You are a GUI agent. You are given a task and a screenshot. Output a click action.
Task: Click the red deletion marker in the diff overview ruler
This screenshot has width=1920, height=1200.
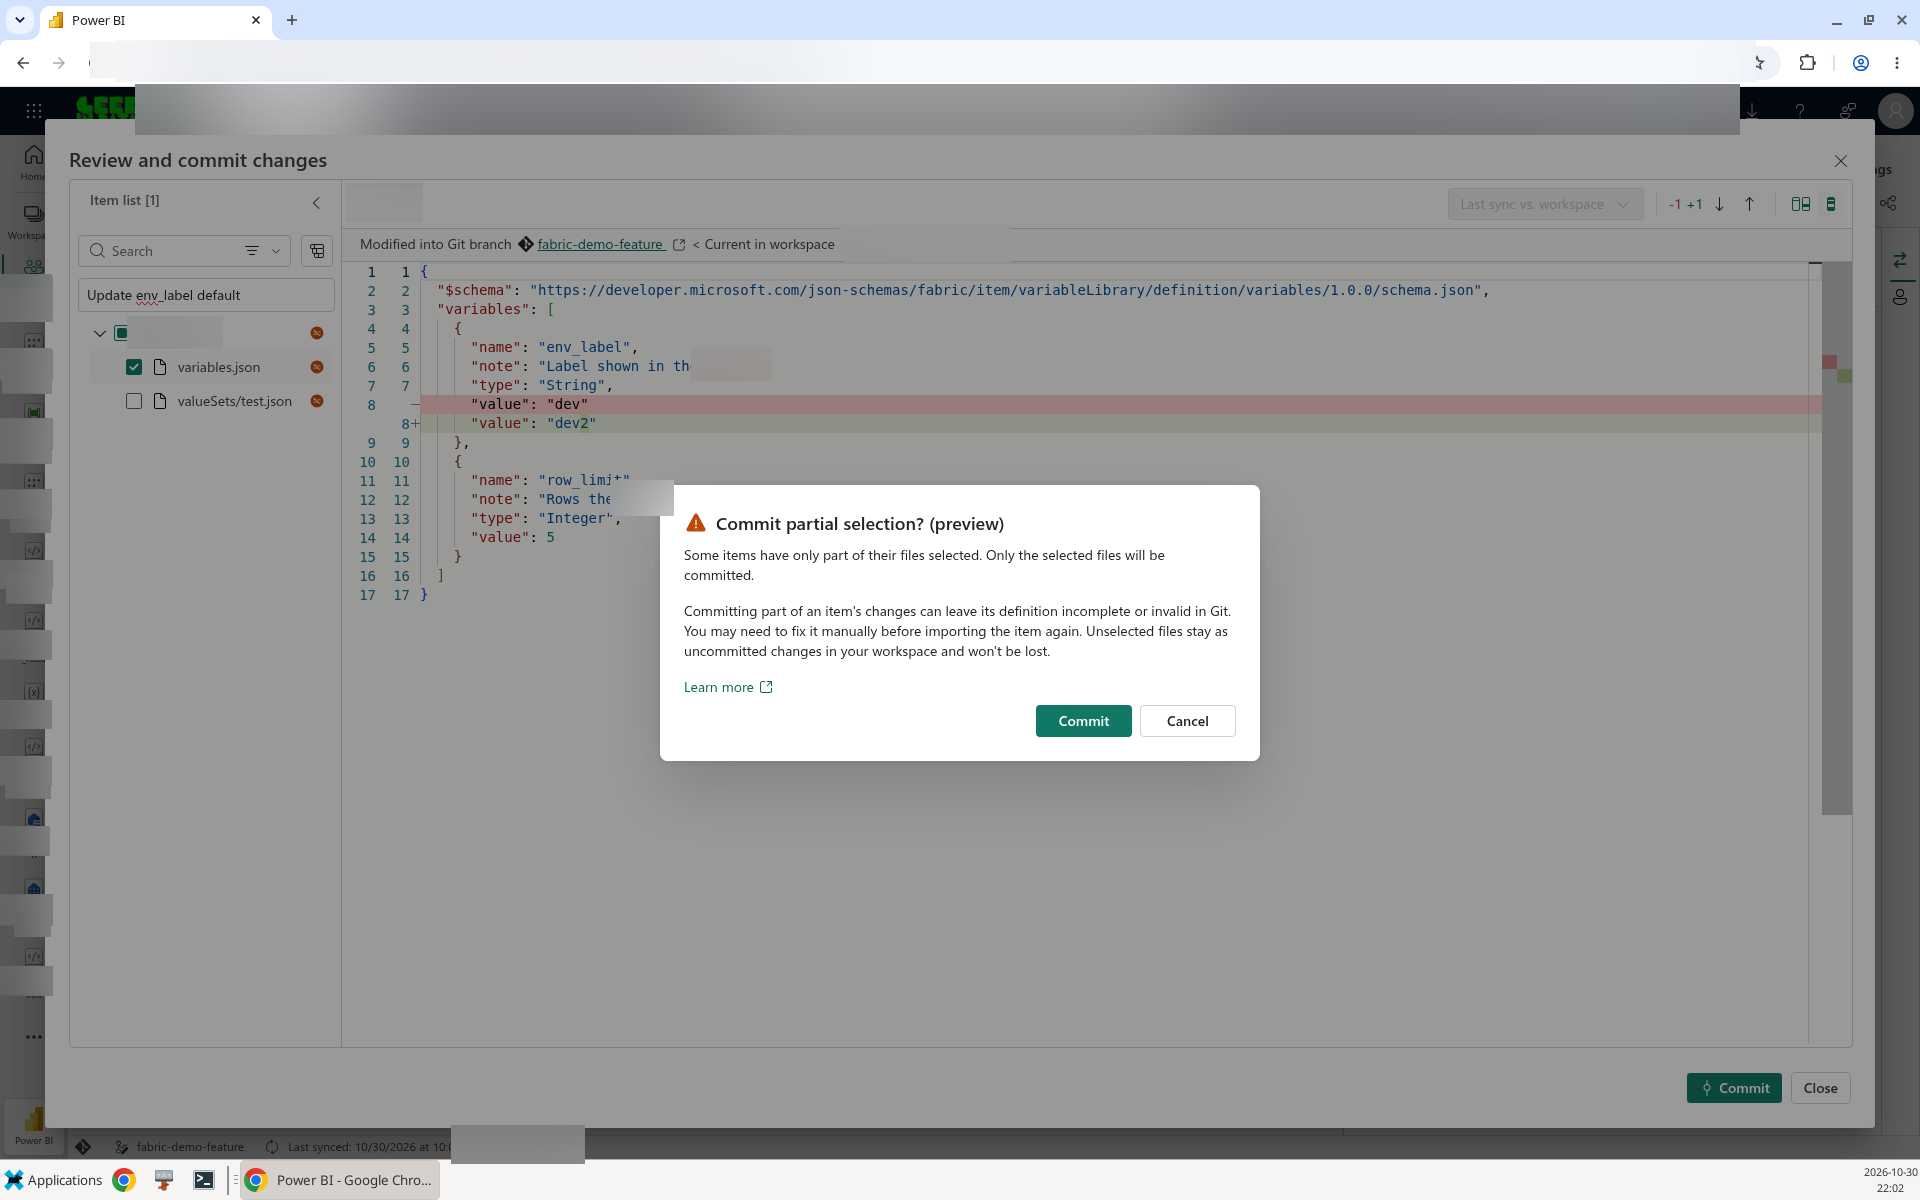tap(1829, 362)
